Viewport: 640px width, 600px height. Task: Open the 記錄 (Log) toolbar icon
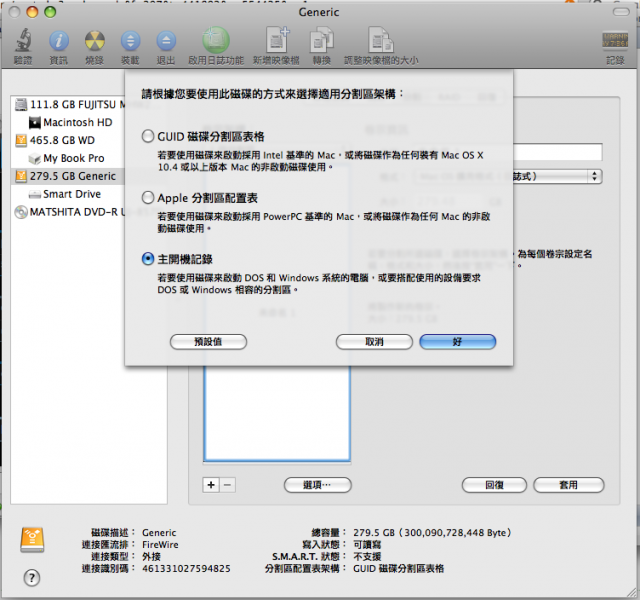click(615, 41)
